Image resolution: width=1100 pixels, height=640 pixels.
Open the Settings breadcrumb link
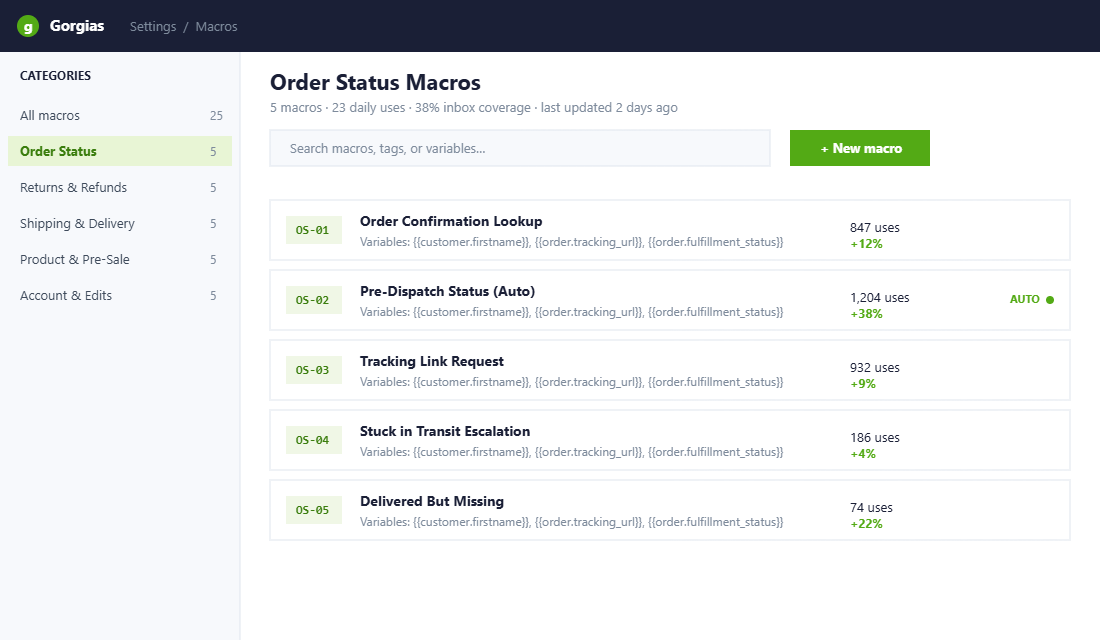point(153,27)
